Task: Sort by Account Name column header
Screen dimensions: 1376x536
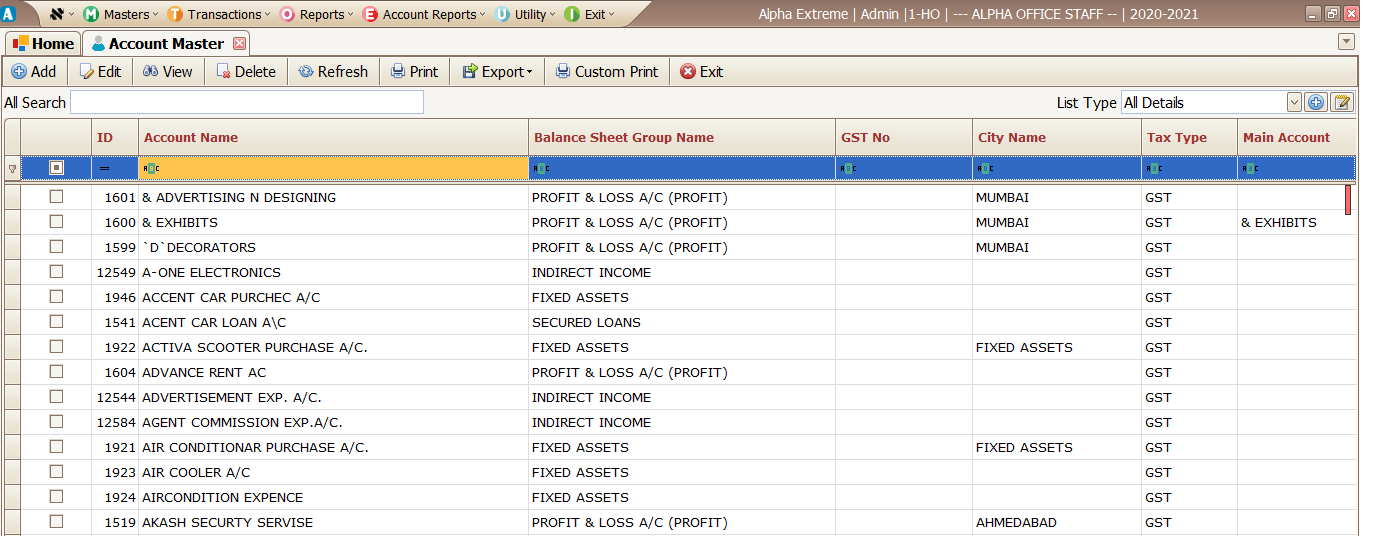Action: tap(191, 138)
